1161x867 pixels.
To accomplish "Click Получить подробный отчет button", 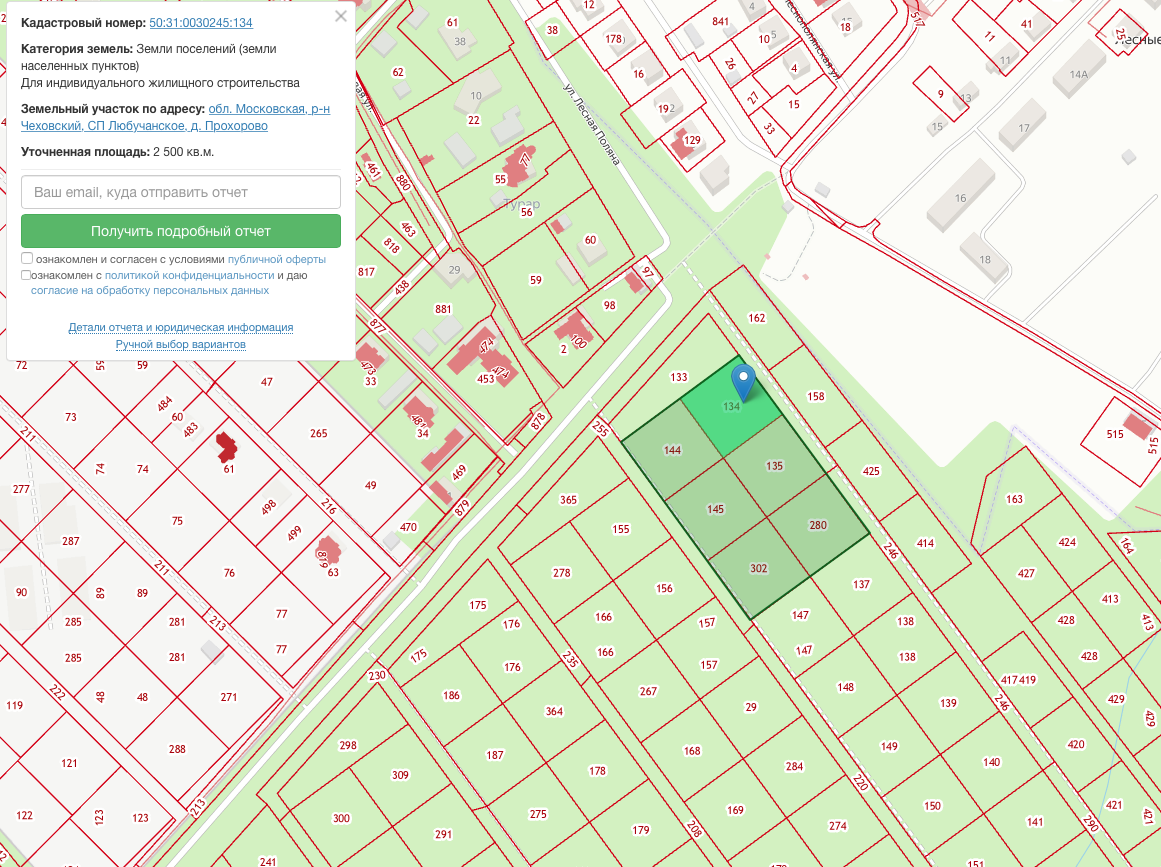I will (181, 231).
